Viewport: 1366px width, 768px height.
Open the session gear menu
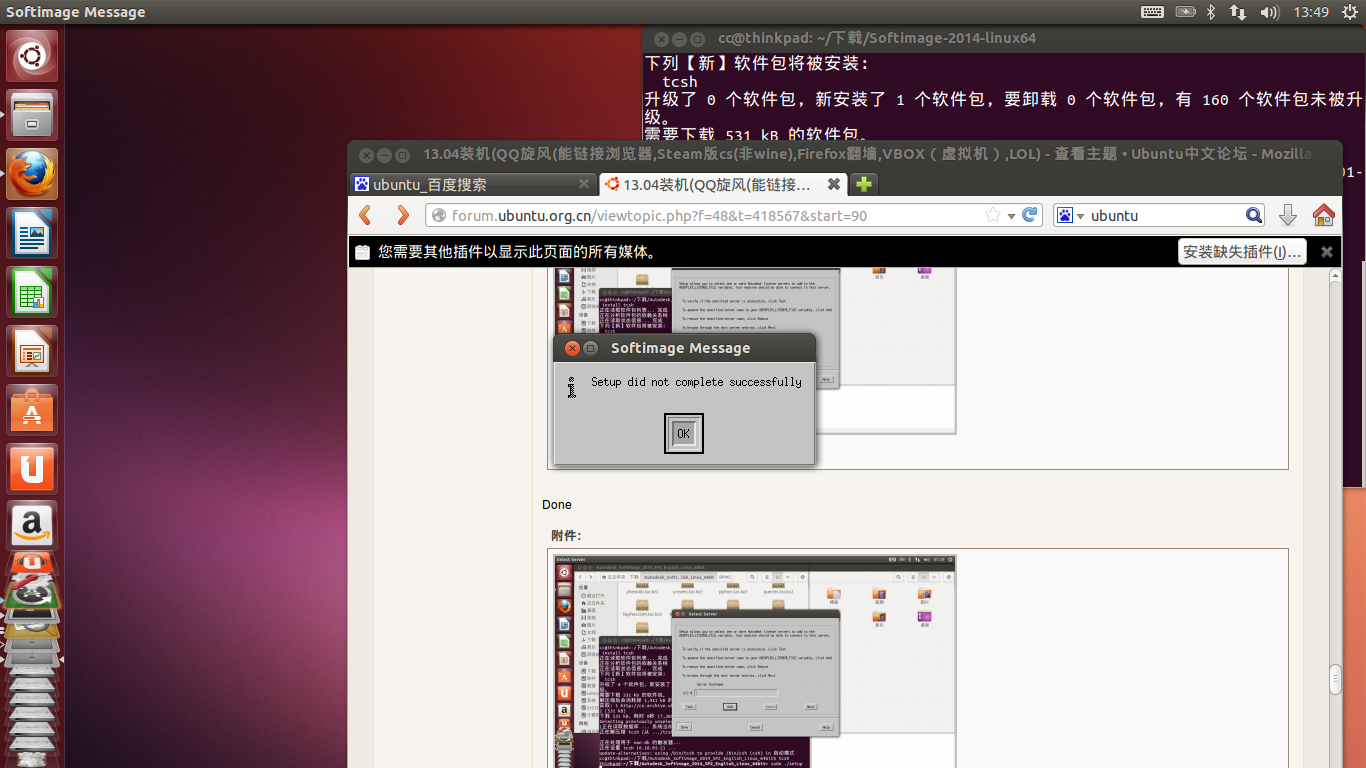coord(1348,12)
